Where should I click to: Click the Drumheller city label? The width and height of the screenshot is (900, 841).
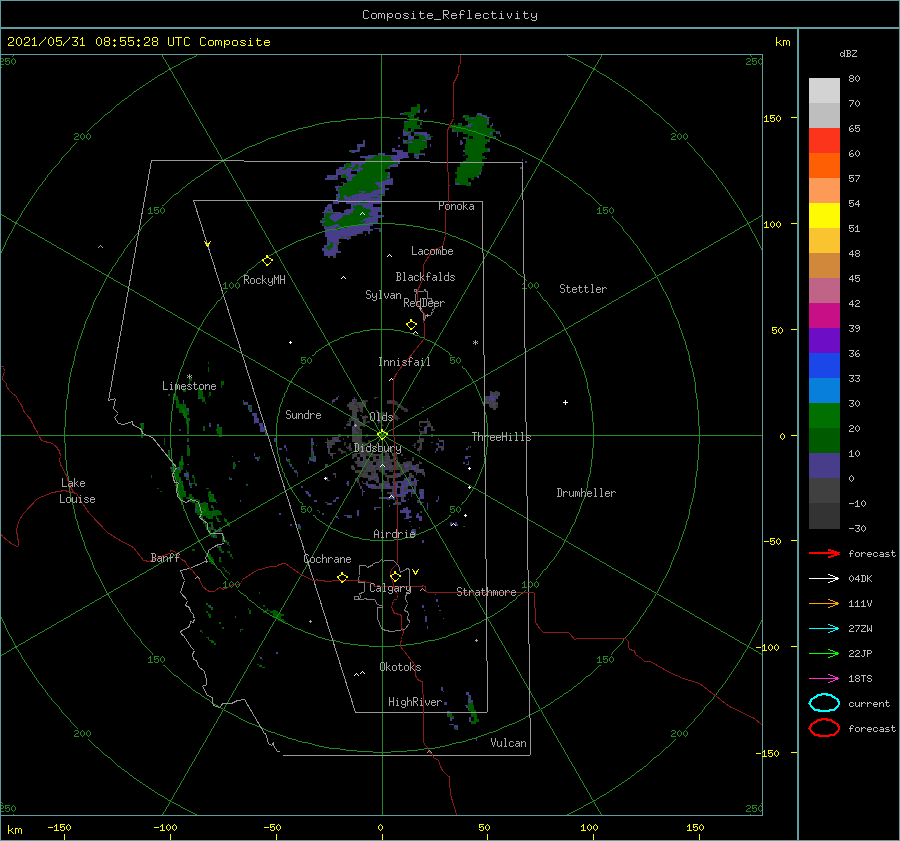[x=586, y=493]
